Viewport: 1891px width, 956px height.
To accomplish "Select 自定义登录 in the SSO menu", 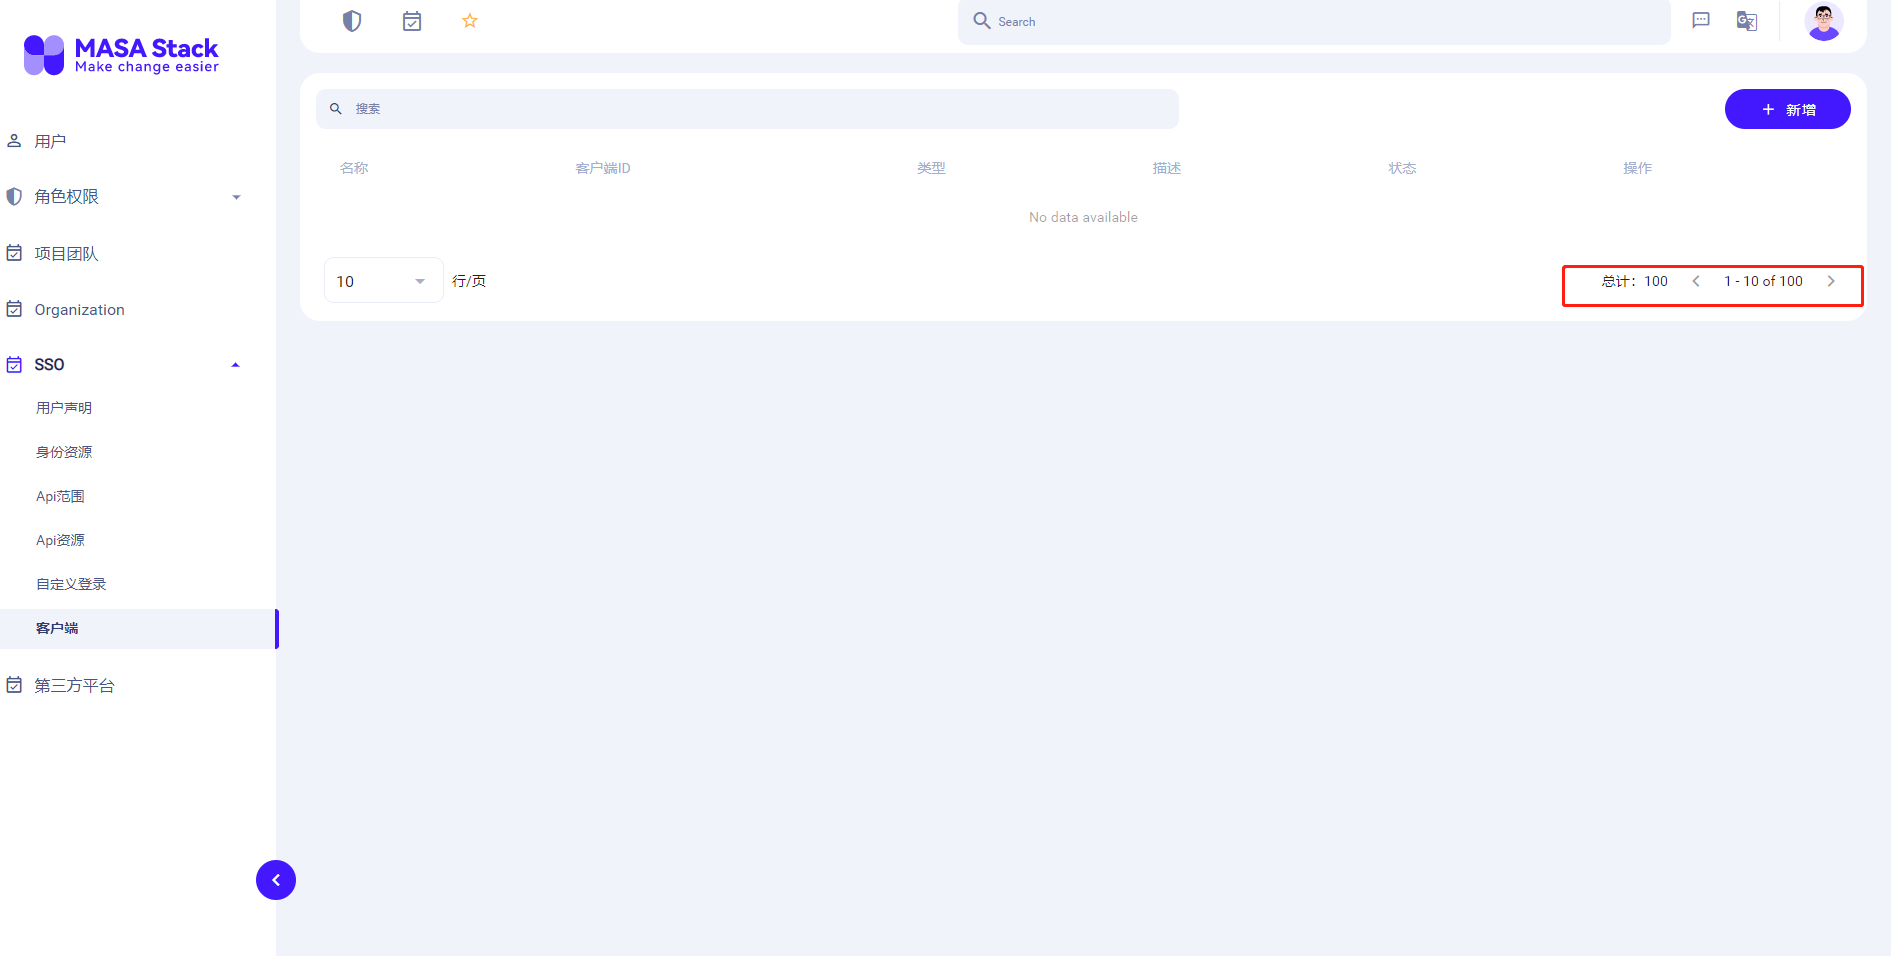I will click(70, 583).
